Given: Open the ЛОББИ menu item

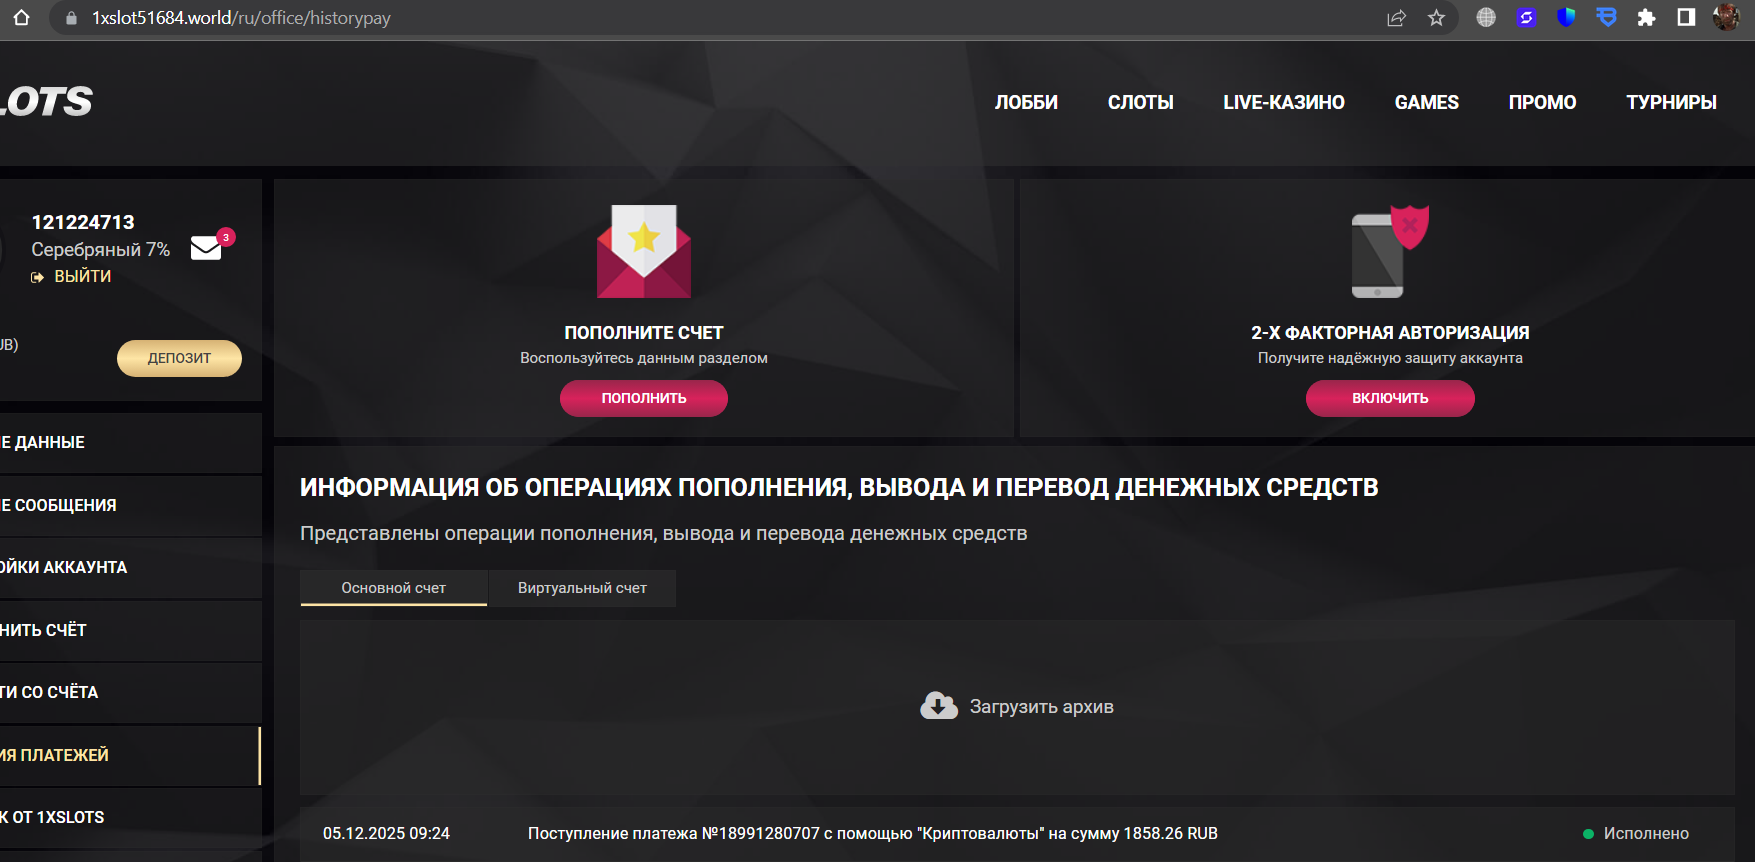Looking at the screenshot, I should (x=1026, y=102).
